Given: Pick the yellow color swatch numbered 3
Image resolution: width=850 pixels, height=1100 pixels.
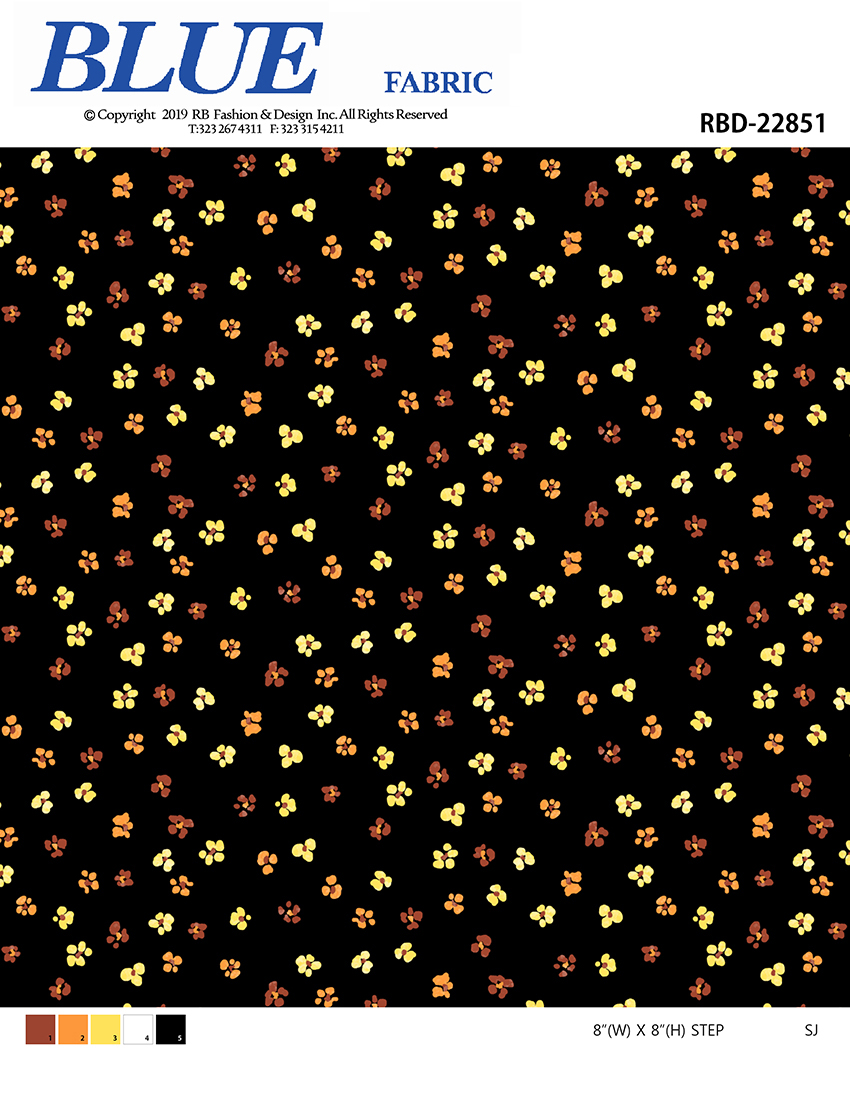Looking at the screenshot, I should click(x=105, y=1029).
